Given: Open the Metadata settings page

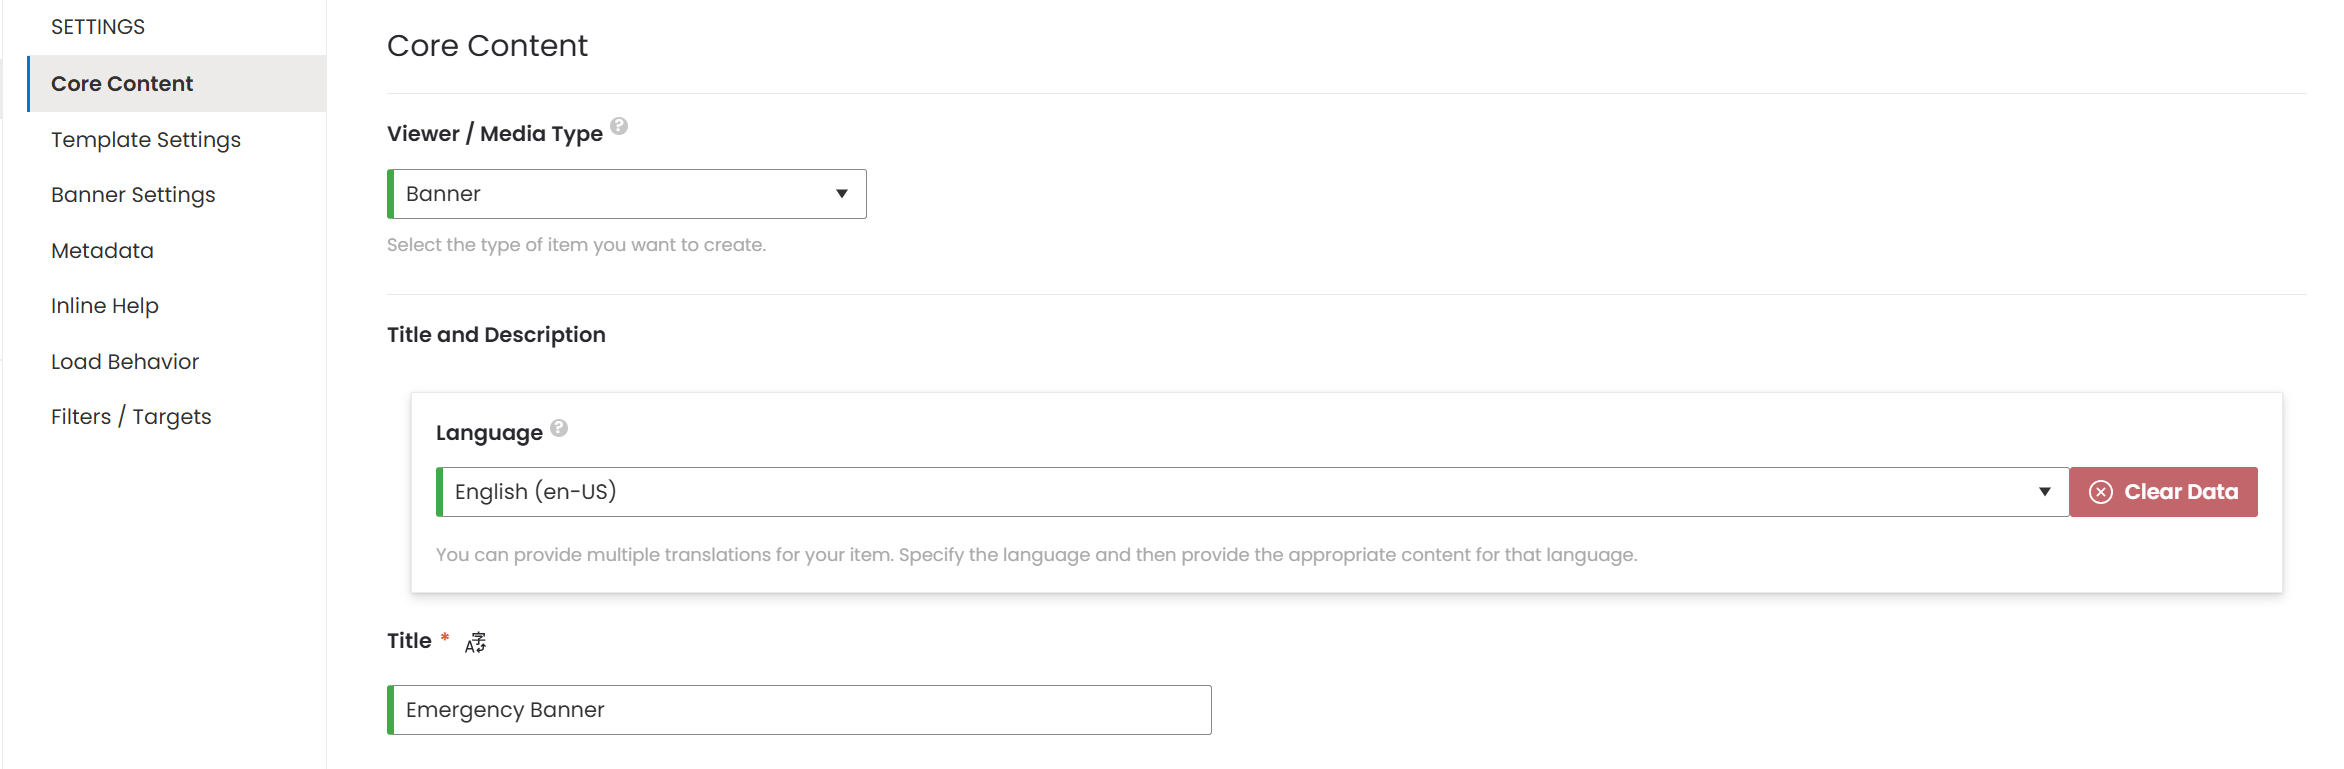Looking at the screenshot, I should [x=102, y=251].
